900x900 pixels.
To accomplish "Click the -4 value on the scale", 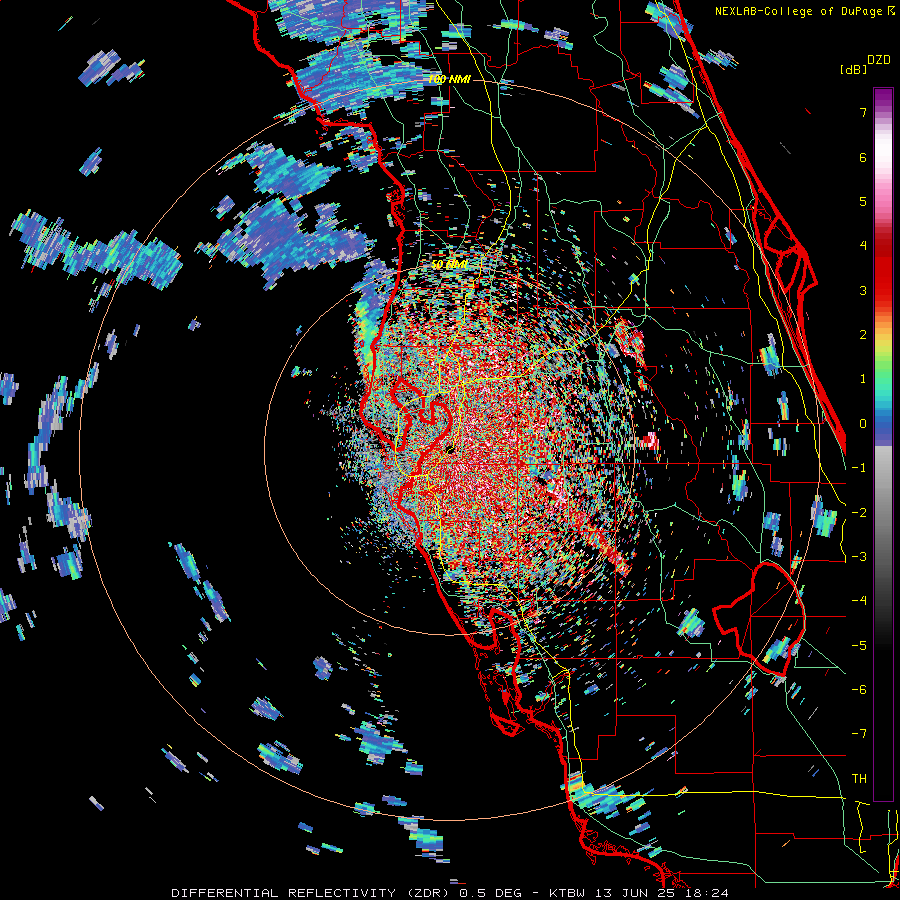I will point(859,601).
